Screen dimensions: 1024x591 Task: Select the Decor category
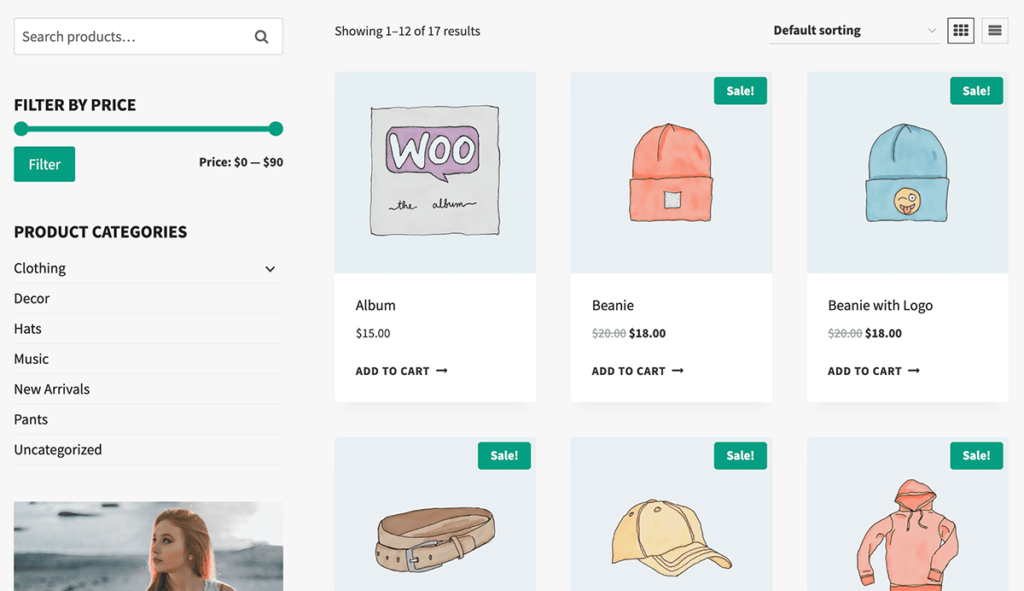coord(32,299)
